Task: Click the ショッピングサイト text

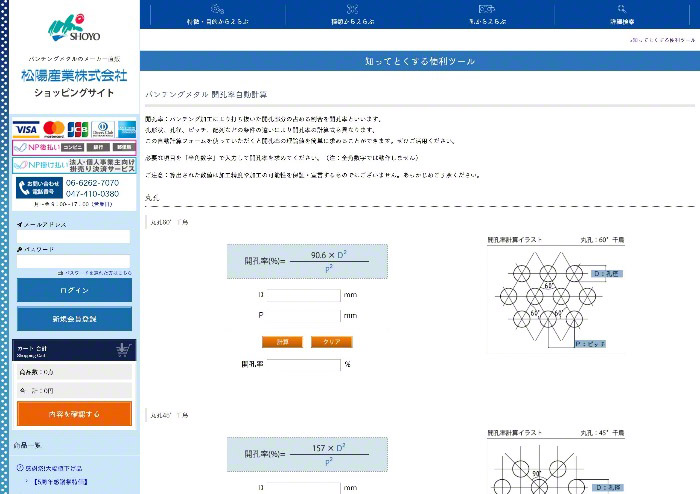Action: (74, 93)
